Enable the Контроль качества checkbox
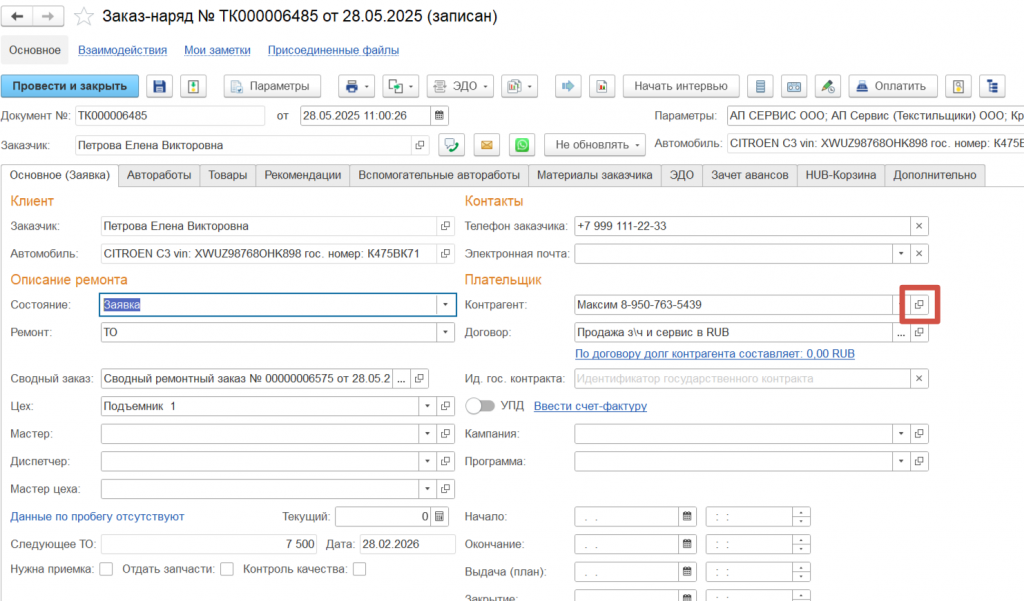Viewport: 1024px width, 601px height. pos(359,569)
